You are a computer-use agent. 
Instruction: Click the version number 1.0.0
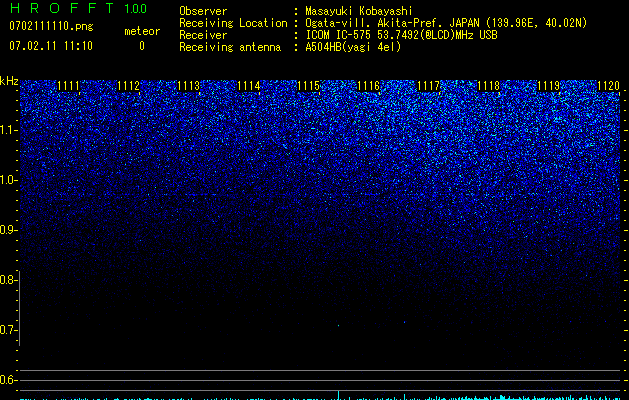136,8
